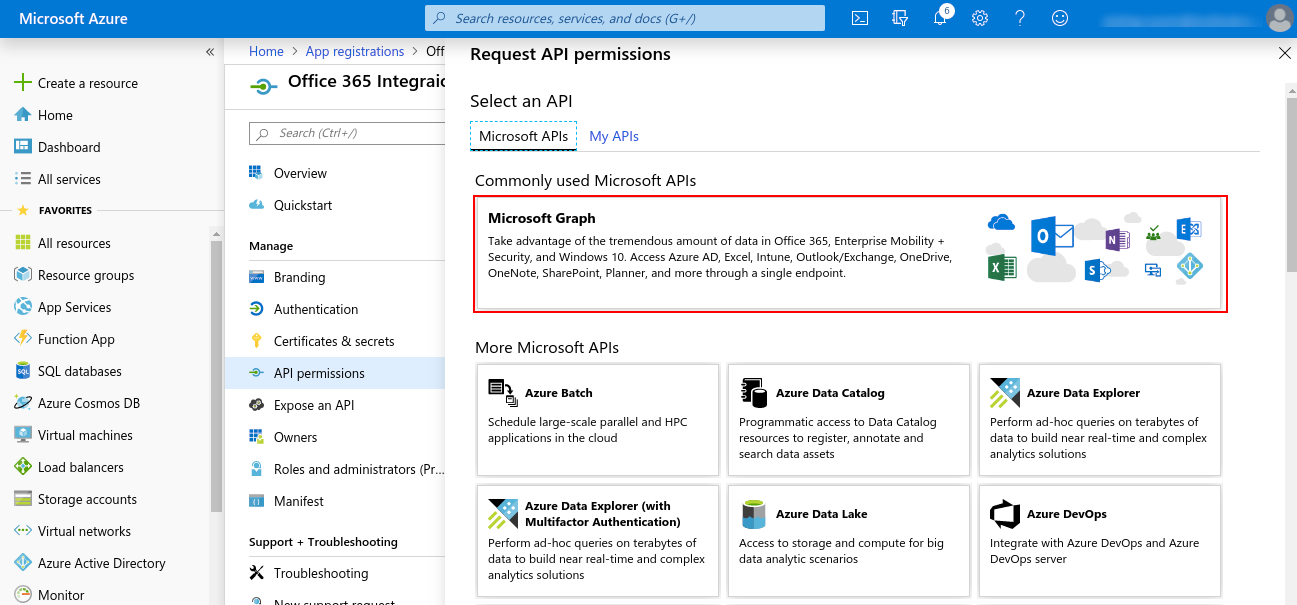This screenshot has width=1297, height=605.
Task: Open Cloud Shell from top bar
Action: (859, 18)
